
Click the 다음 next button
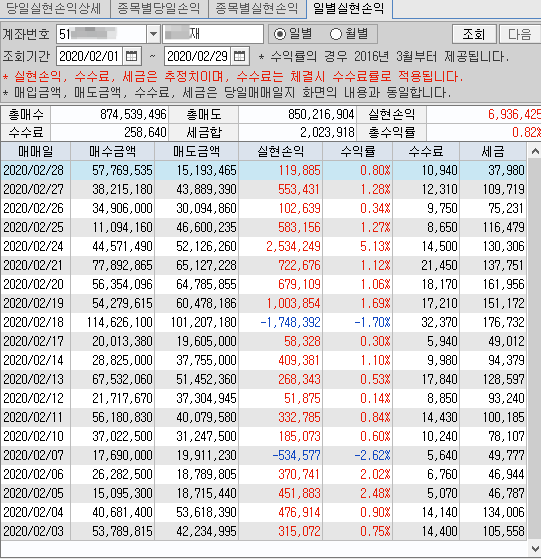(x=519, y=34)
